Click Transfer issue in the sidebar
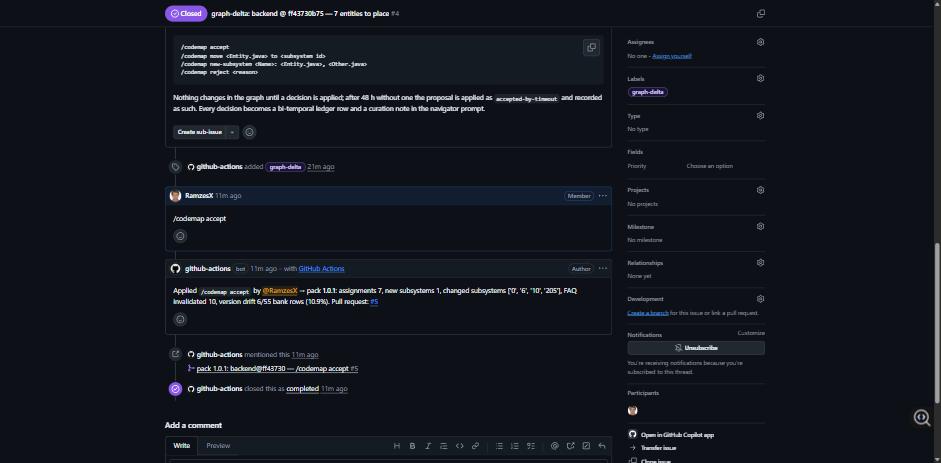The height and width of the screenshot is (463, 941). click(658, 448)
